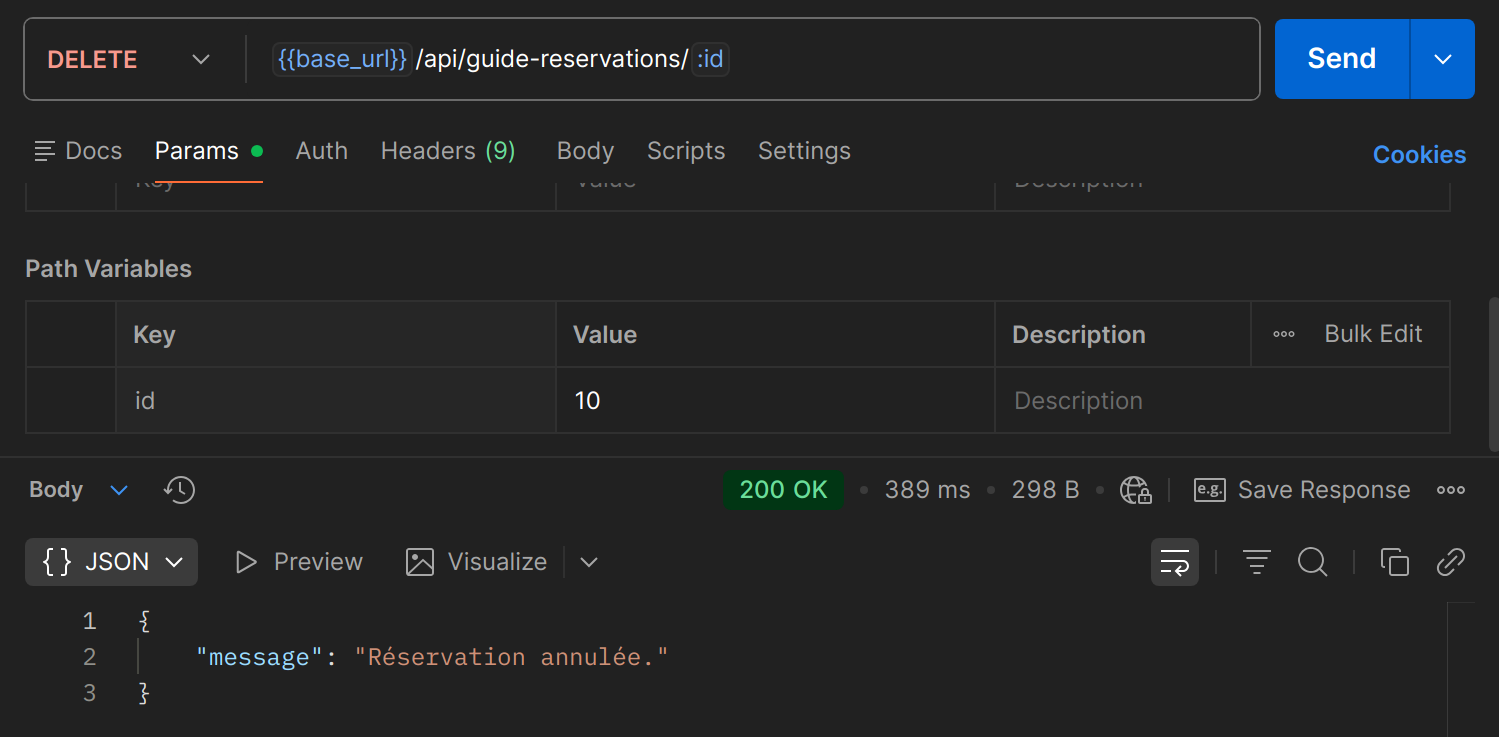1499x737 pixels.
Task: Click the Send button
Action: [1342, 59]
